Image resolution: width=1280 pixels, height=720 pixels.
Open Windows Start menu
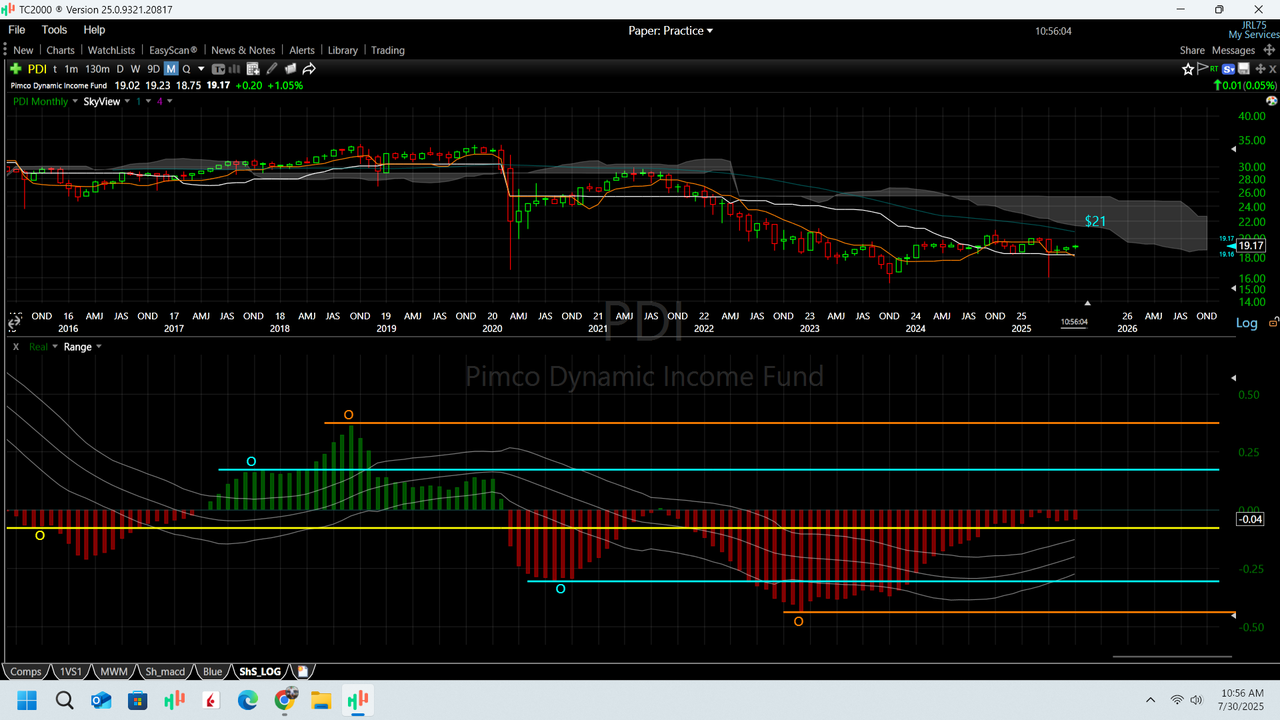[26, 700]
